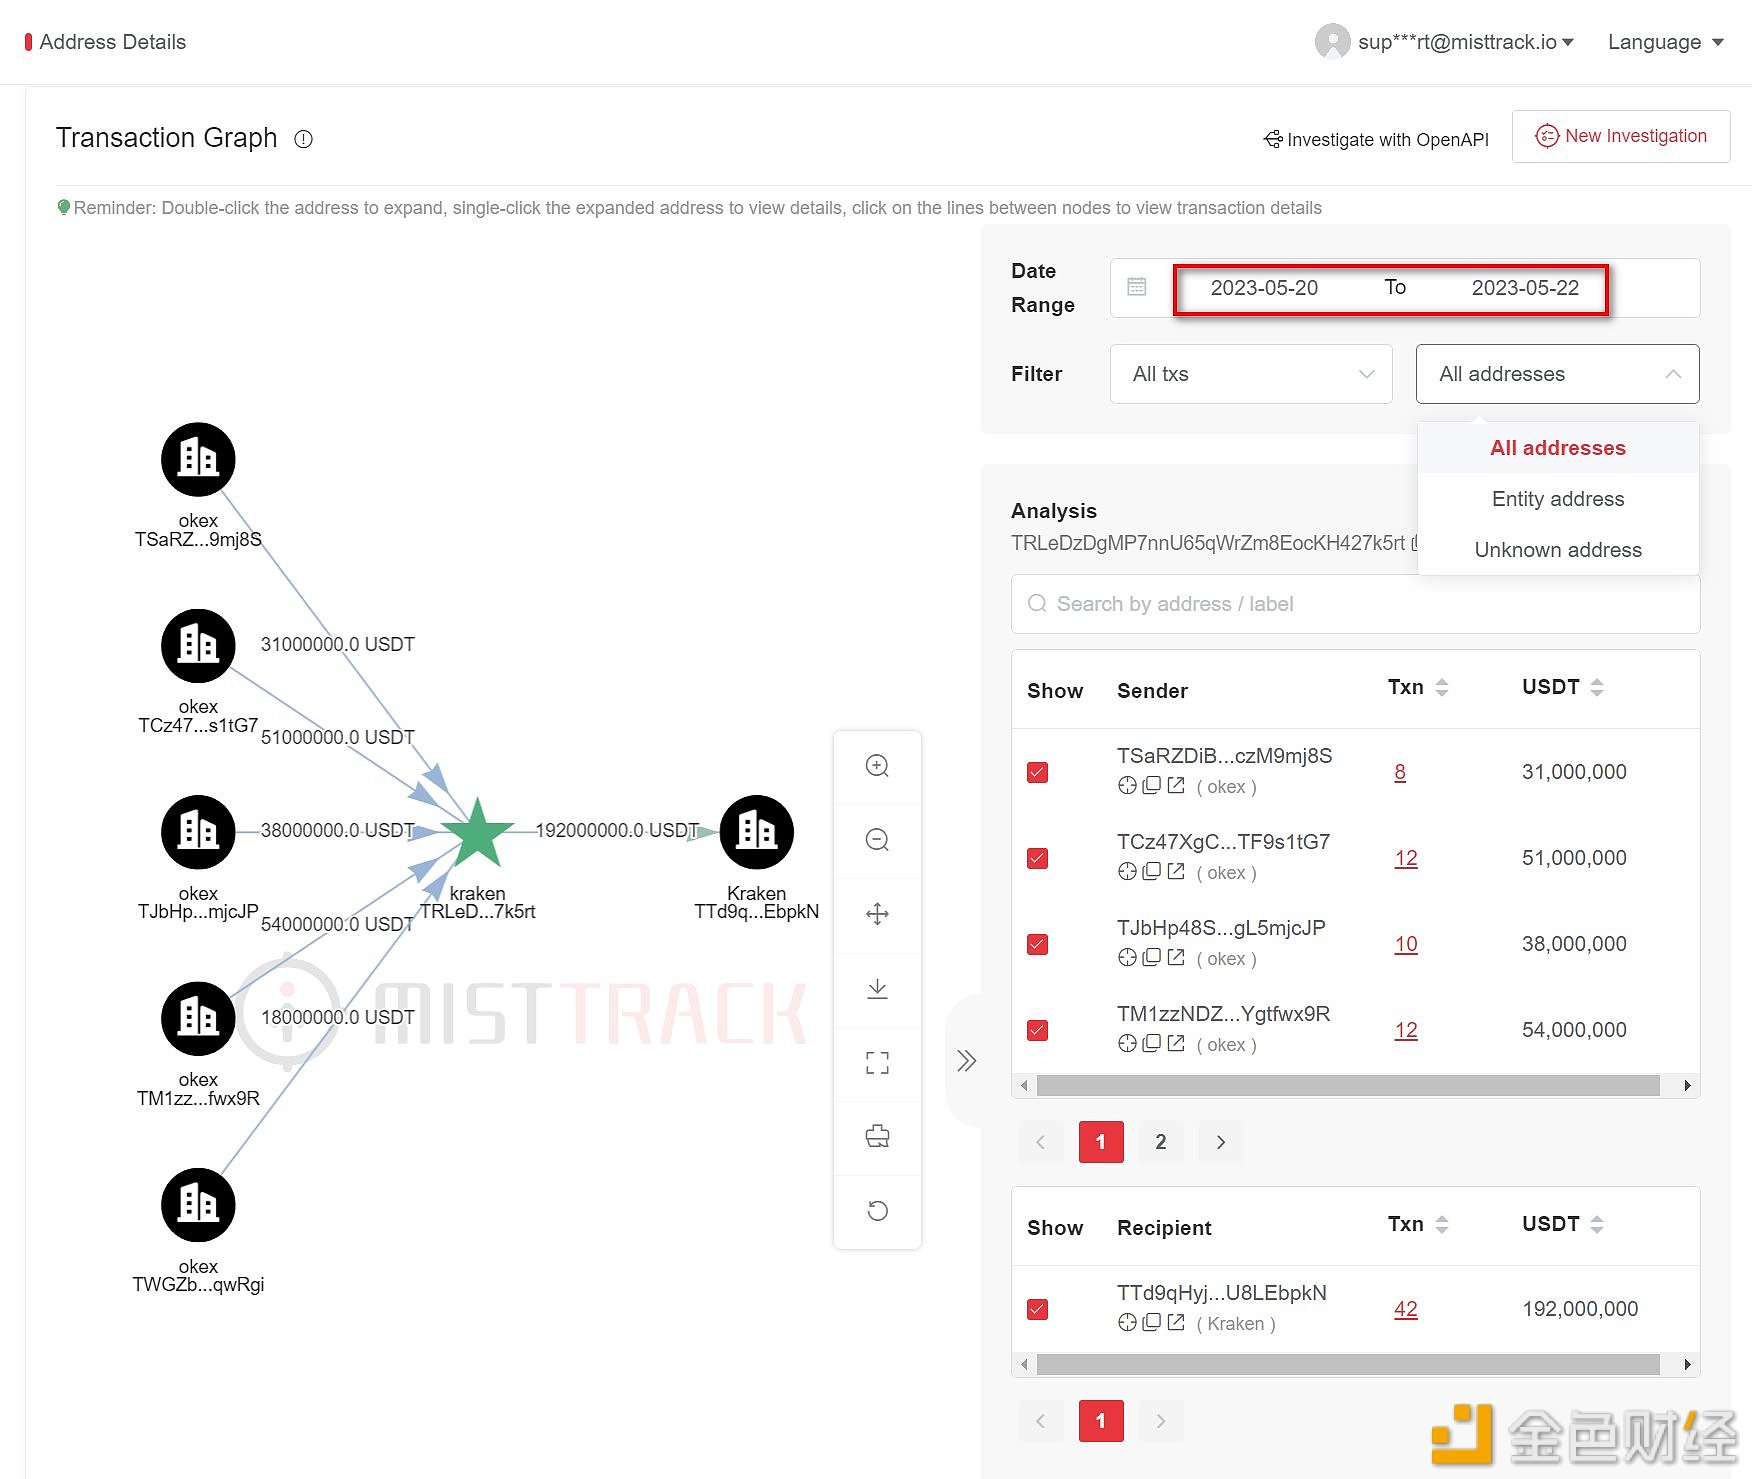1752x1479 pixels.
Task: Choose Entity address option
Action: pos(1558,499)
